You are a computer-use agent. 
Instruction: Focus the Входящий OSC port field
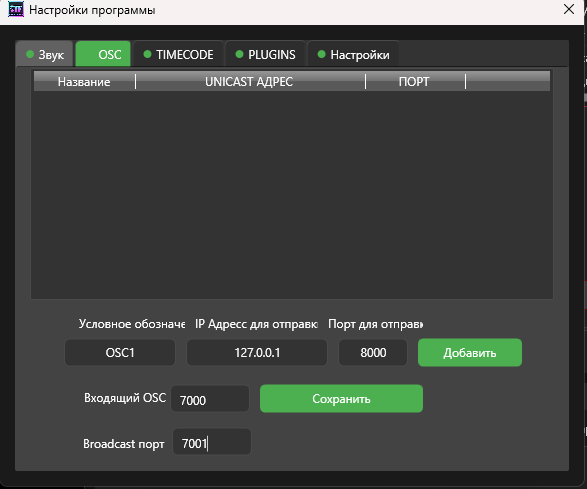click(210, 399)
